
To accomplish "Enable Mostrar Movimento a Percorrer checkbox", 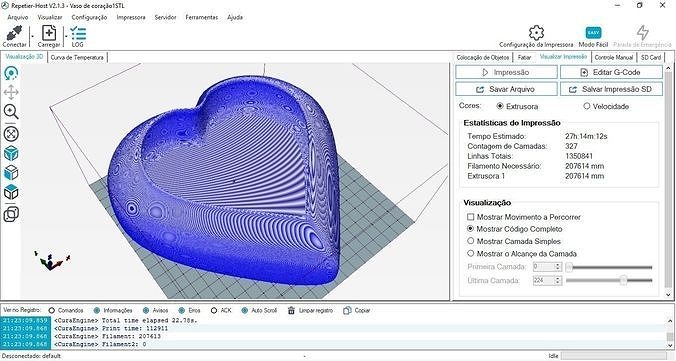I will [470, 217].
